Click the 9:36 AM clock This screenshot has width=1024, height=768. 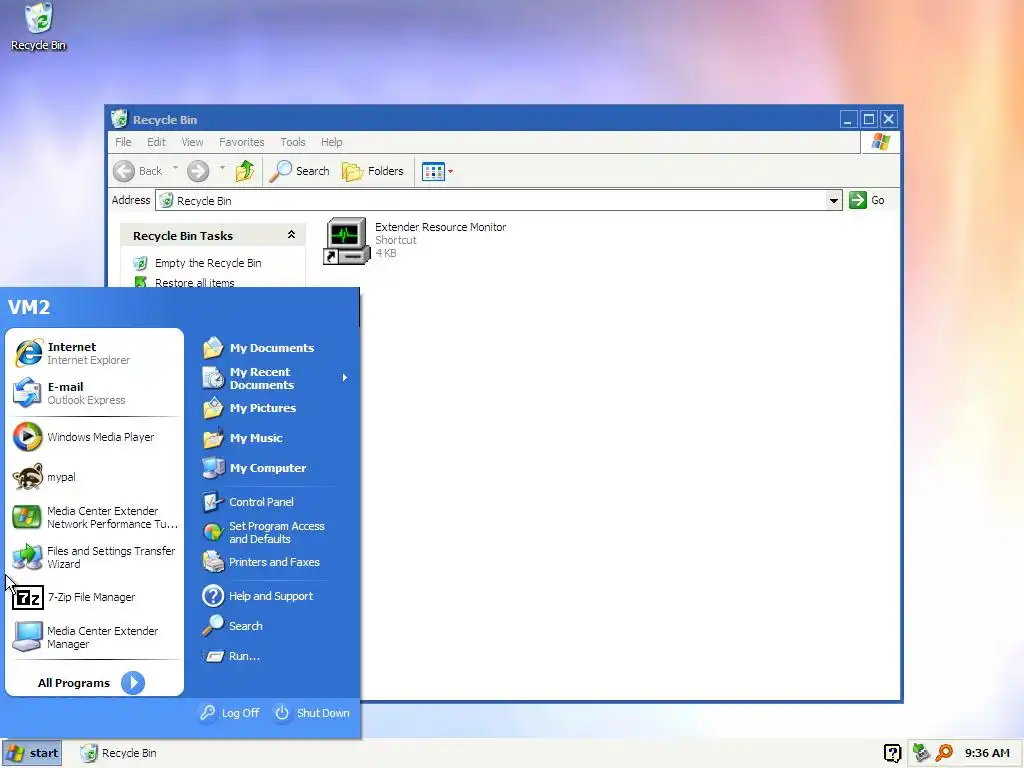pos(987,753)
